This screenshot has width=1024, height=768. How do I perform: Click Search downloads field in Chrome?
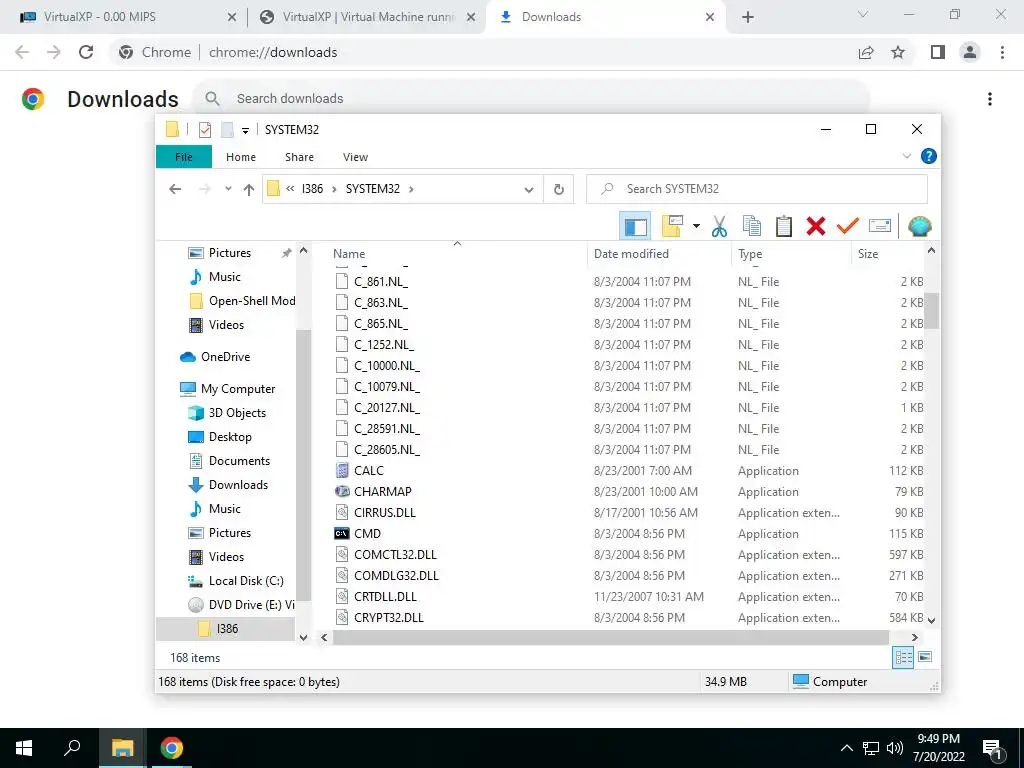click(530, 99)
